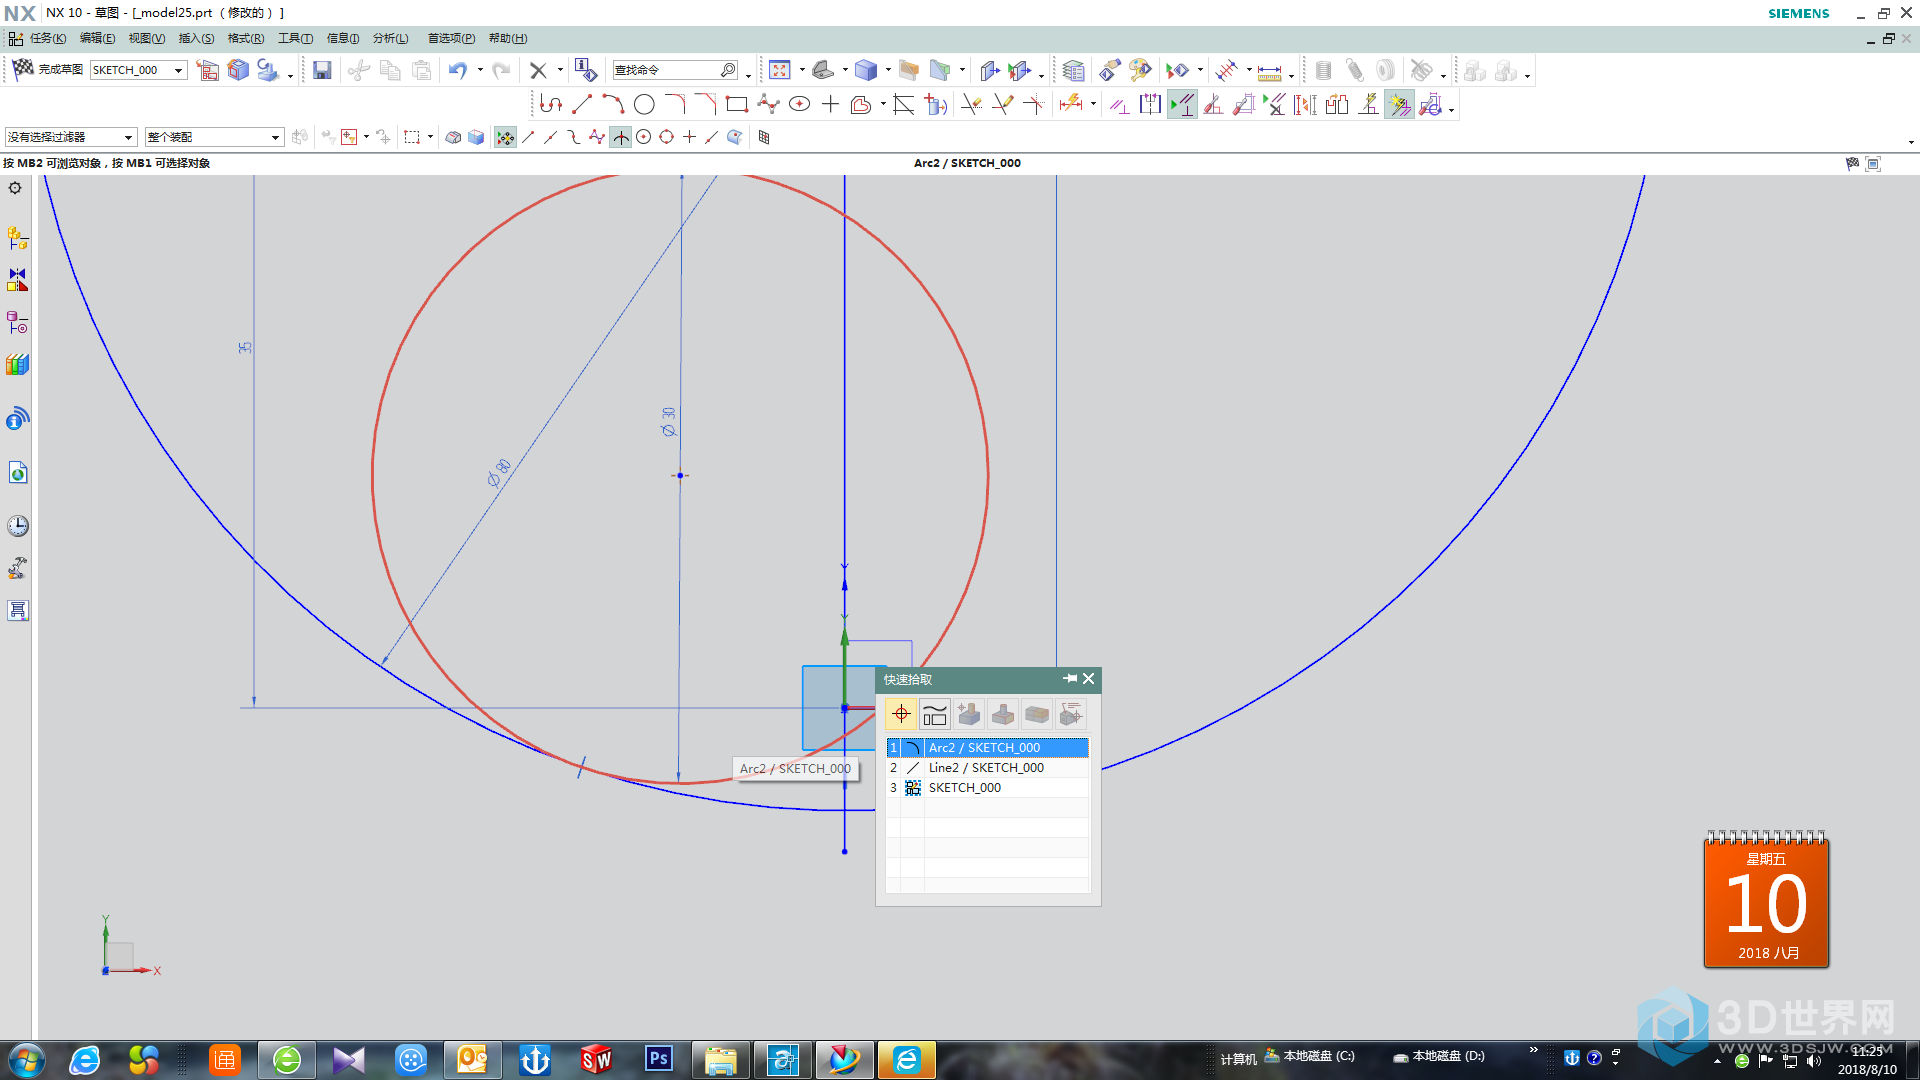Select the Line sketch tool
The height and width of the screenshot is (1080, 1920).
(x=582, y=104)
